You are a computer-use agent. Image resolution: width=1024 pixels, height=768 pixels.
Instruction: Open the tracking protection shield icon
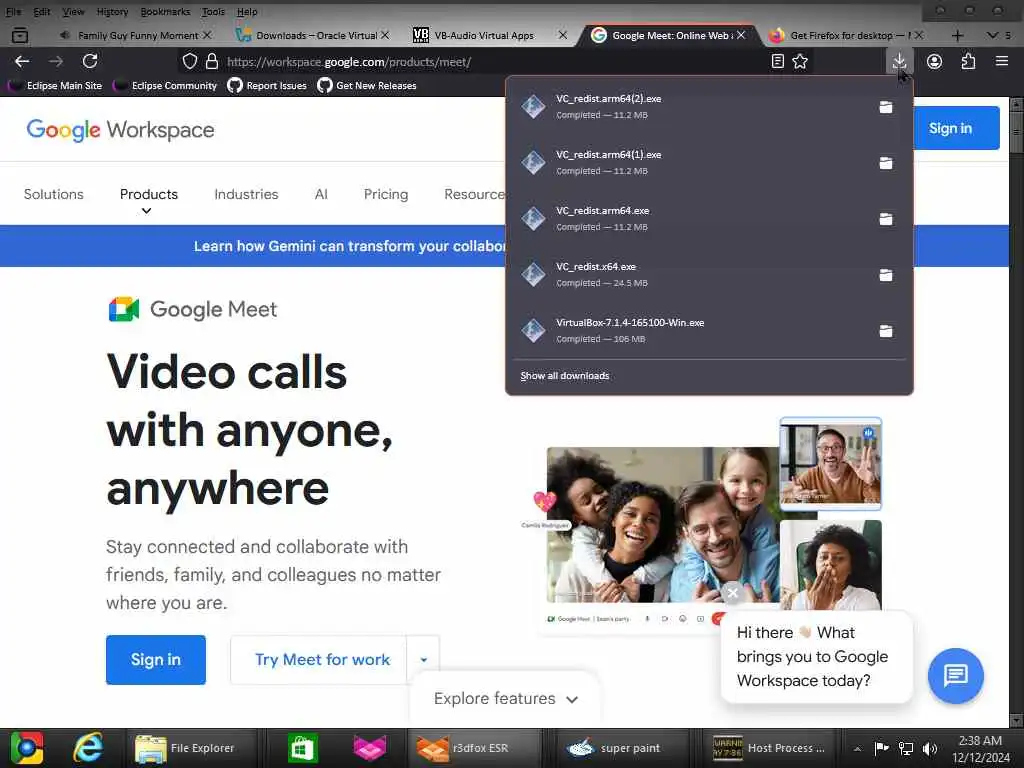pos(189,61)
